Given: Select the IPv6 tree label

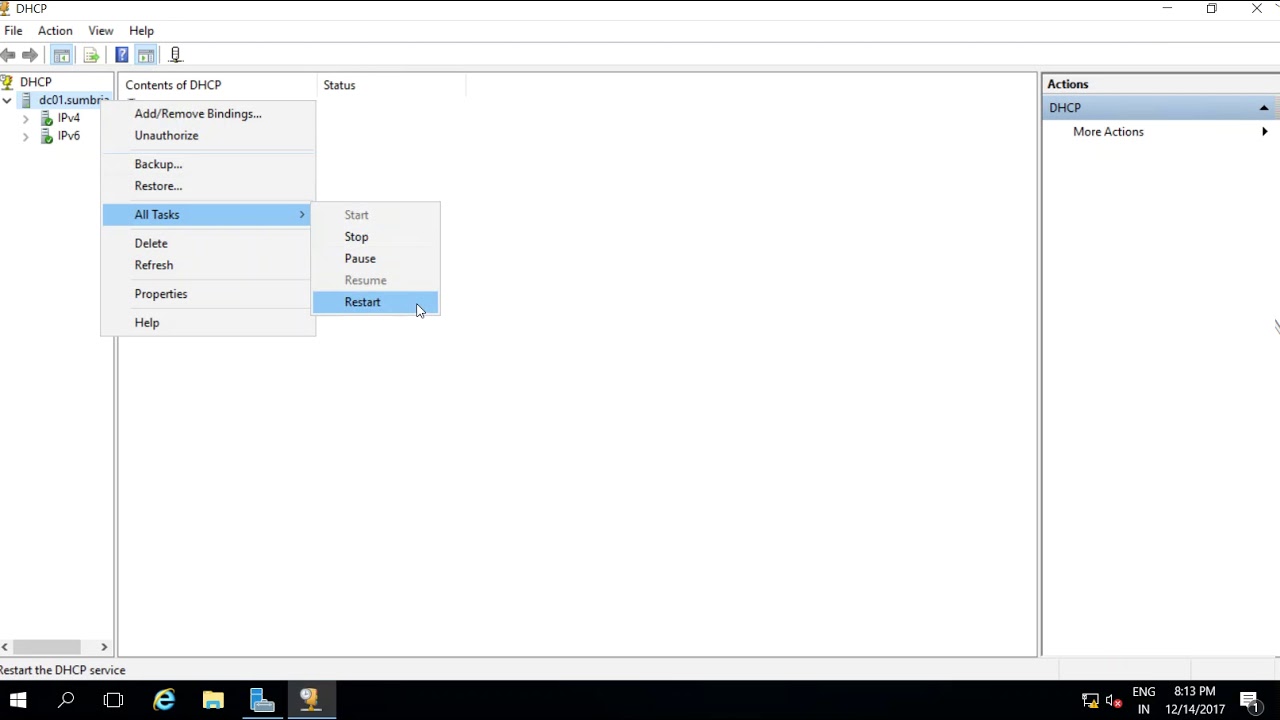Looking at the screenshot, I should pos(68,136).
